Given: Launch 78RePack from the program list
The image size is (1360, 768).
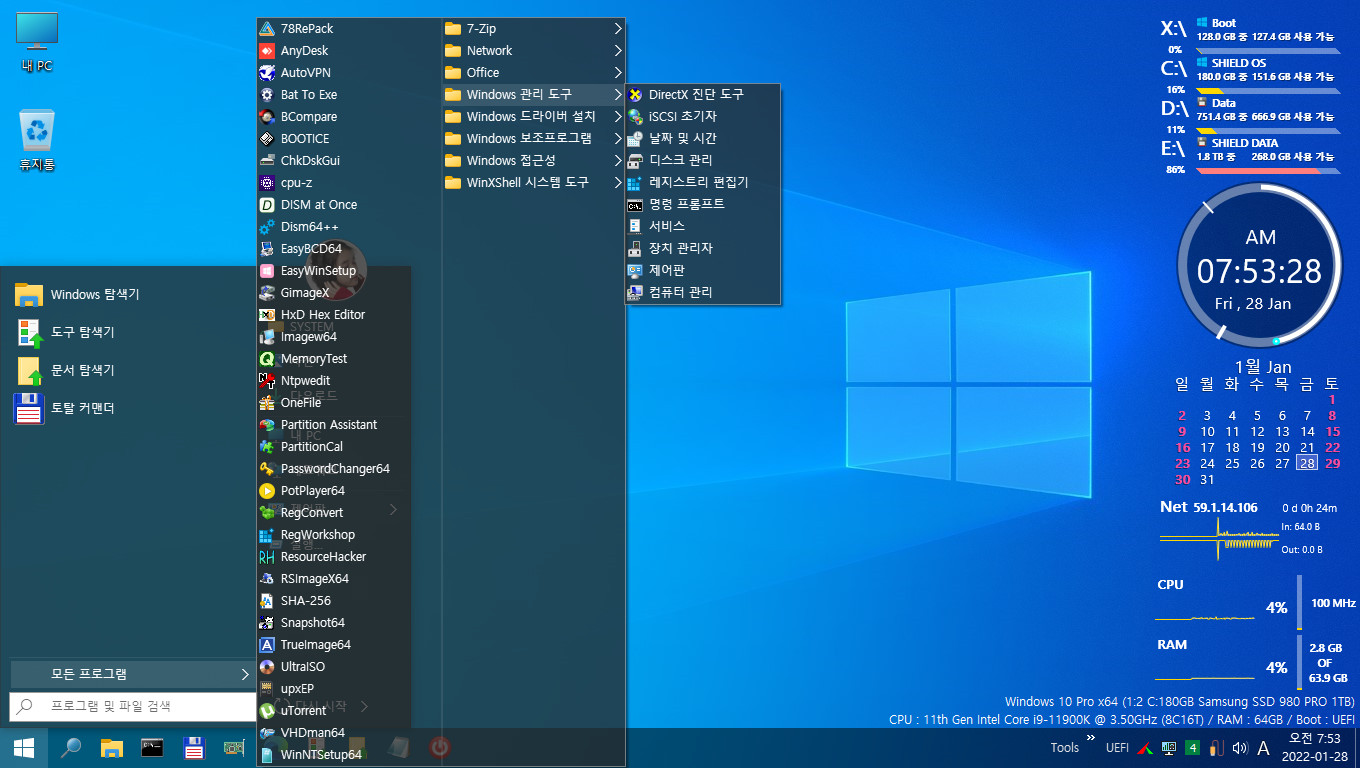Looking at the screenshot, I should coord(349,28).
